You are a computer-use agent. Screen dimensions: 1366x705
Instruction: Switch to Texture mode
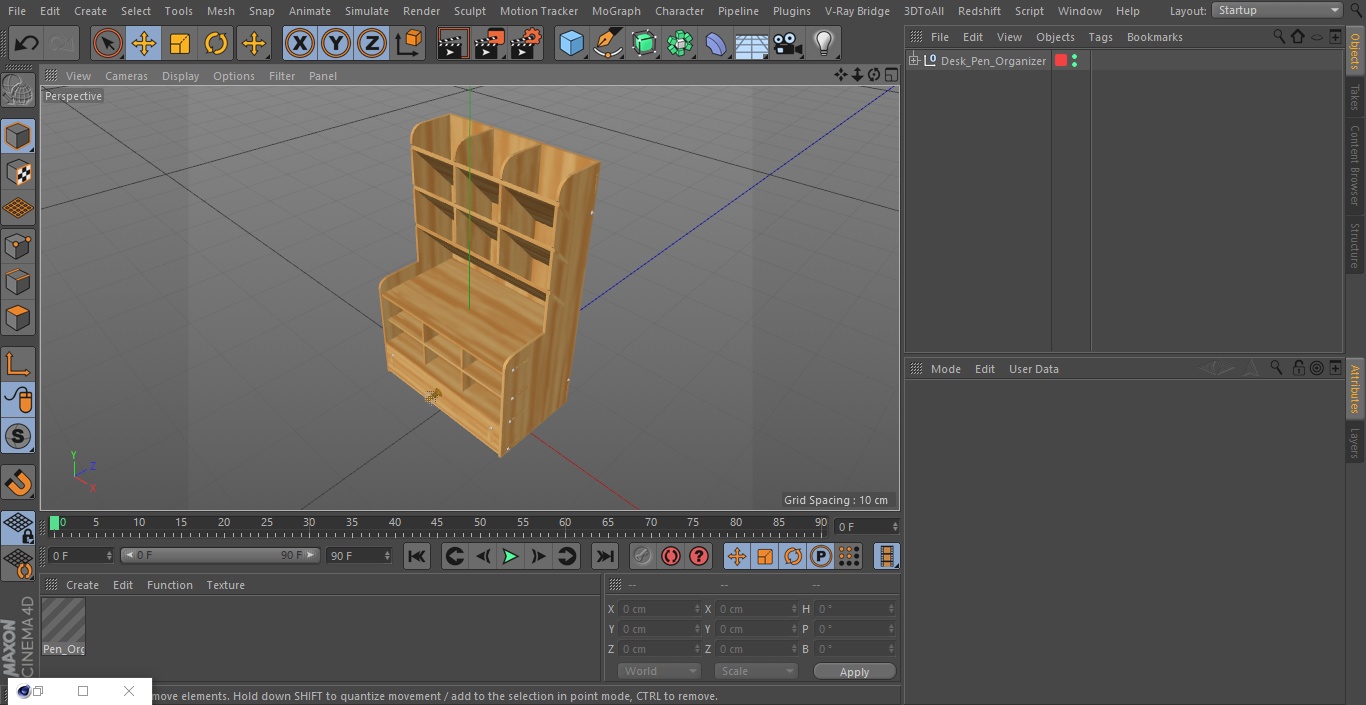click(18, 172)
